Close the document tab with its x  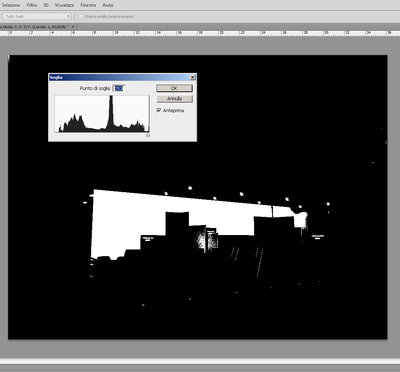(x=73, y=26)
